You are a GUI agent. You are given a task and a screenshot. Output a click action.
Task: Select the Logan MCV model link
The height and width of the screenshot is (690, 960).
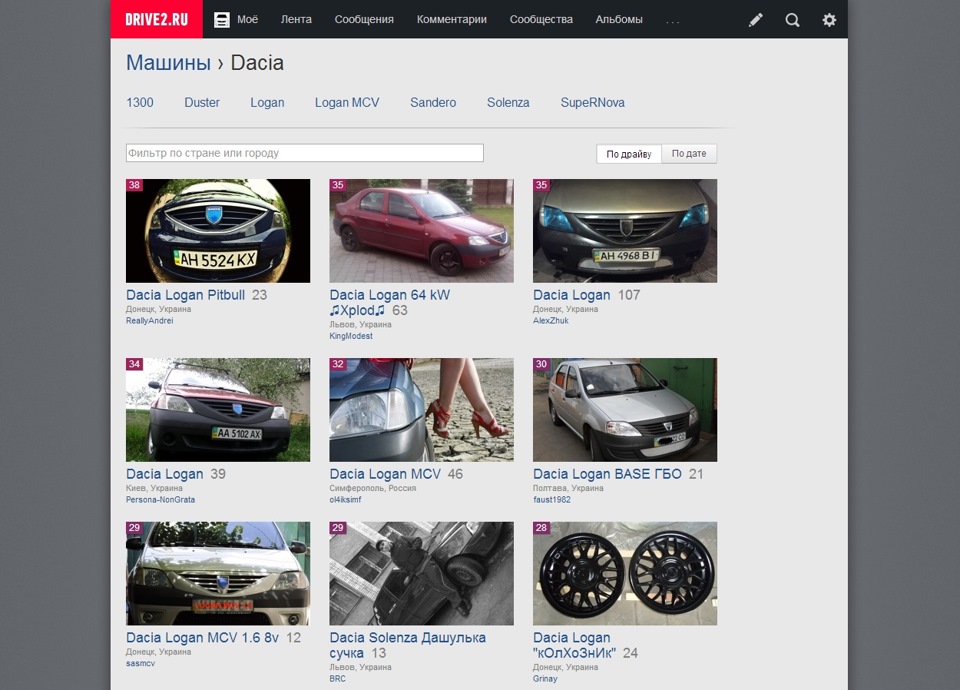click(x=347, y=102)
